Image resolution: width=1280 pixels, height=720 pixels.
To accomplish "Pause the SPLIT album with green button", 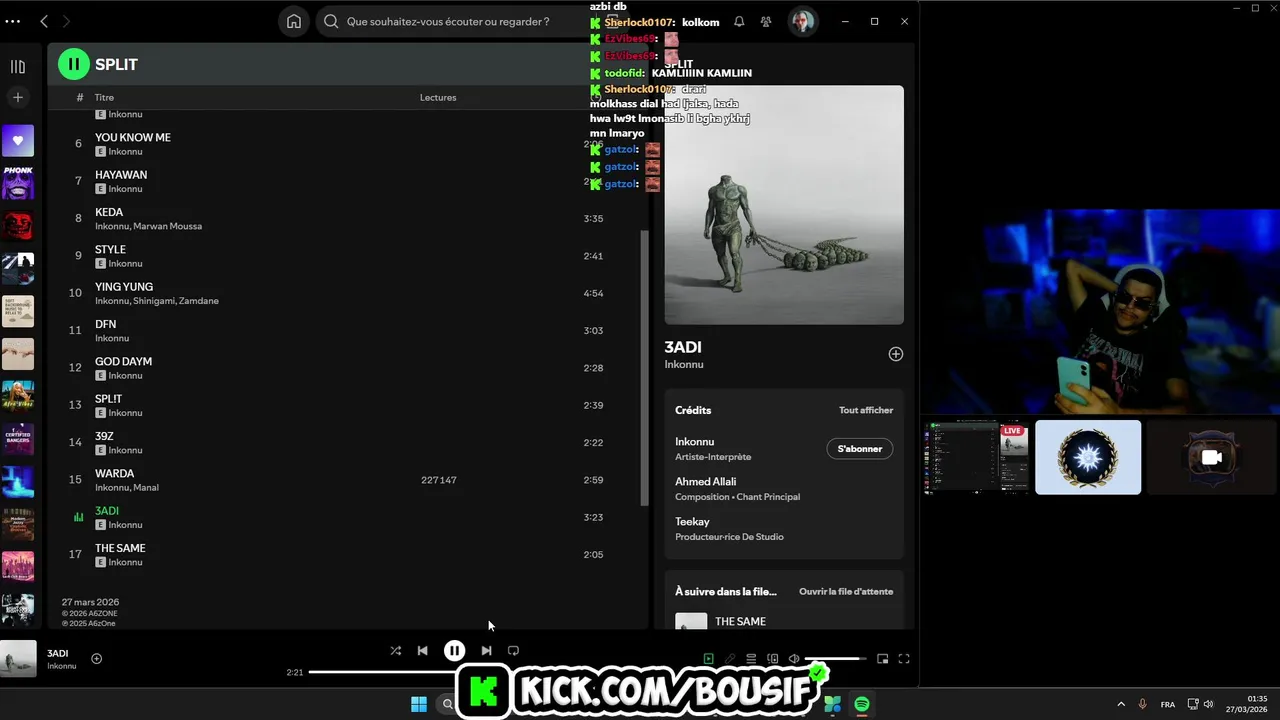I will point(73,64).
